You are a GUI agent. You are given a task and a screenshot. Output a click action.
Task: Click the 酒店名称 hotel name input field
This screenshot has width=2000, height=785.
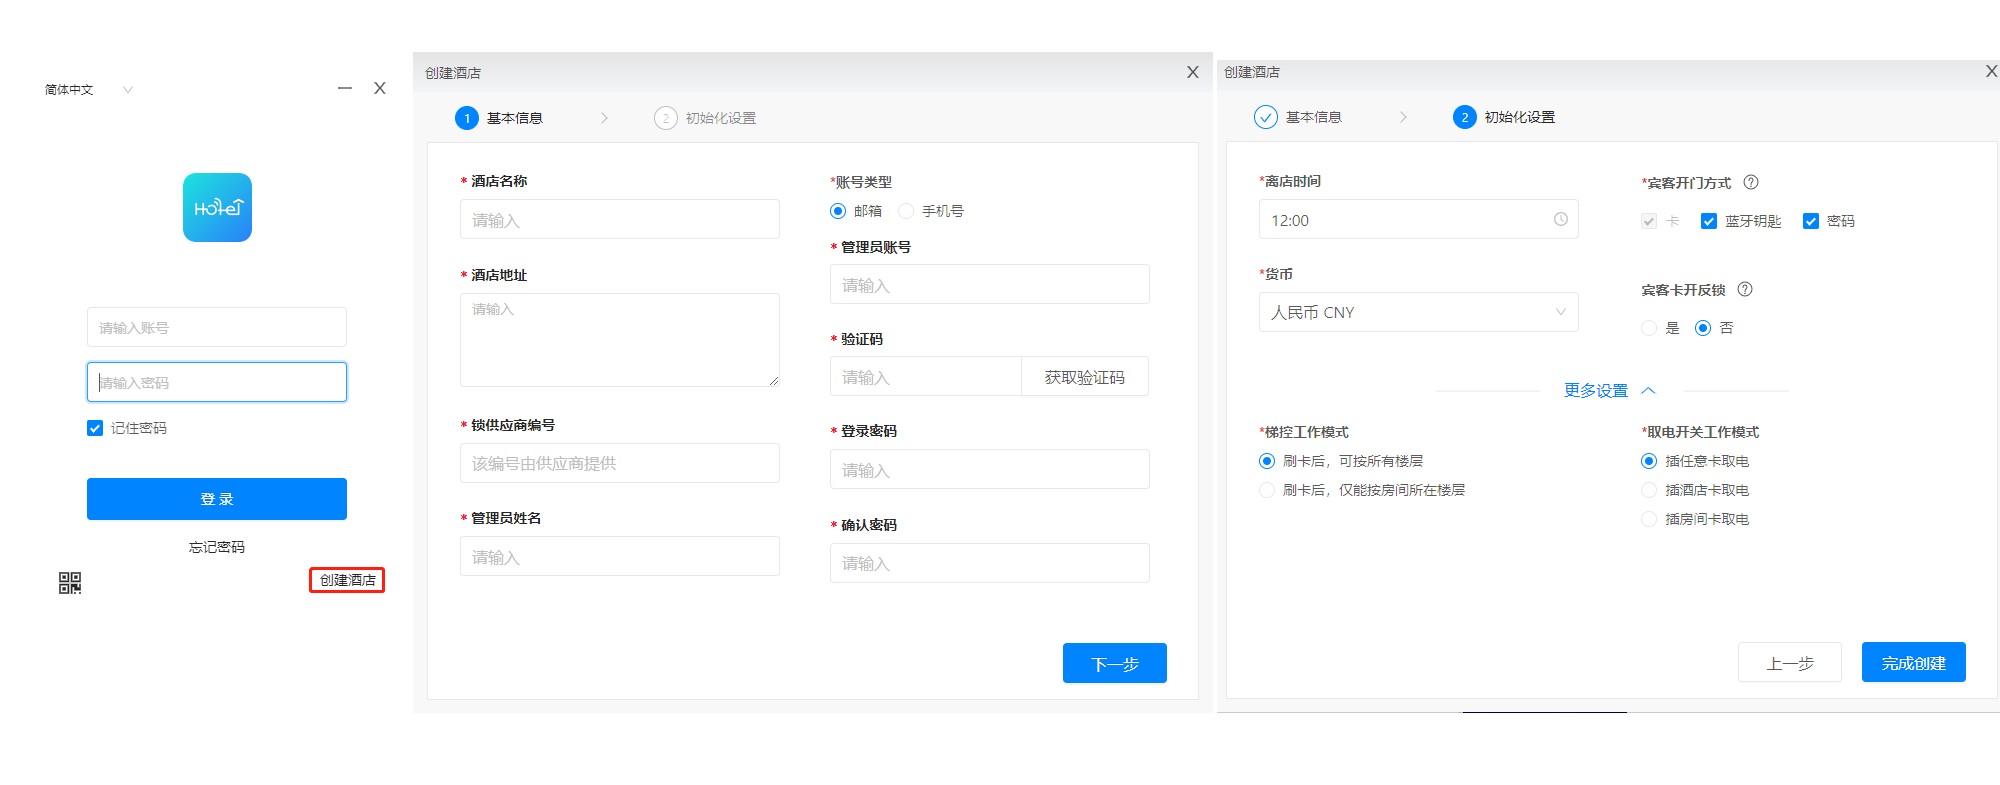[619, 220]
